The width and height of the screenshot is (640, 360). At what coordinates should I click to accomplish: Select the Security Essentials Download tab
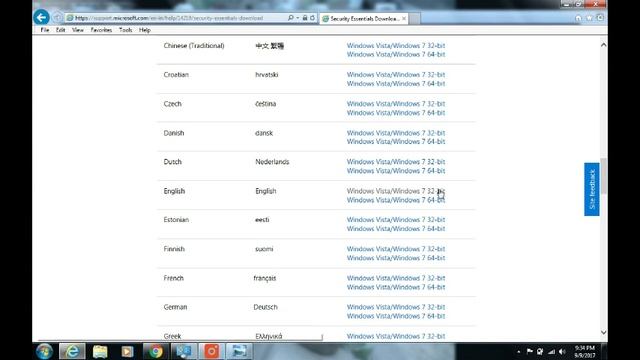(363, 18)
